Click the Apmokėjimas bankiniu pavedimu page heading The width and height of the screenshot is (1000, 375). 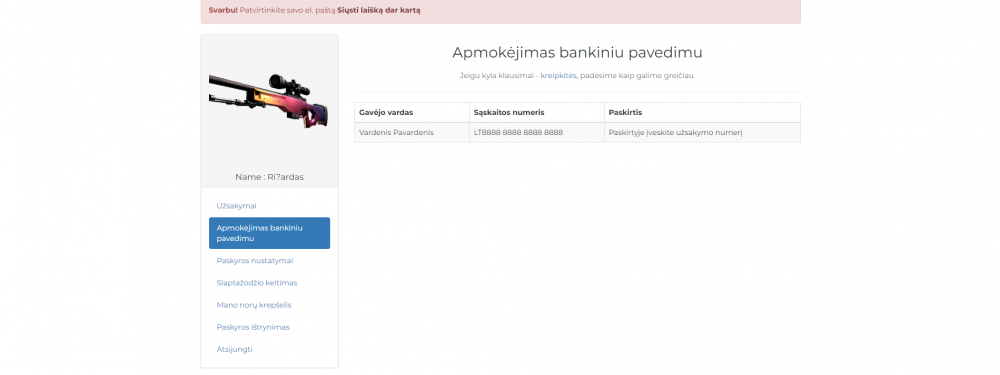click(x=577, y=52)
